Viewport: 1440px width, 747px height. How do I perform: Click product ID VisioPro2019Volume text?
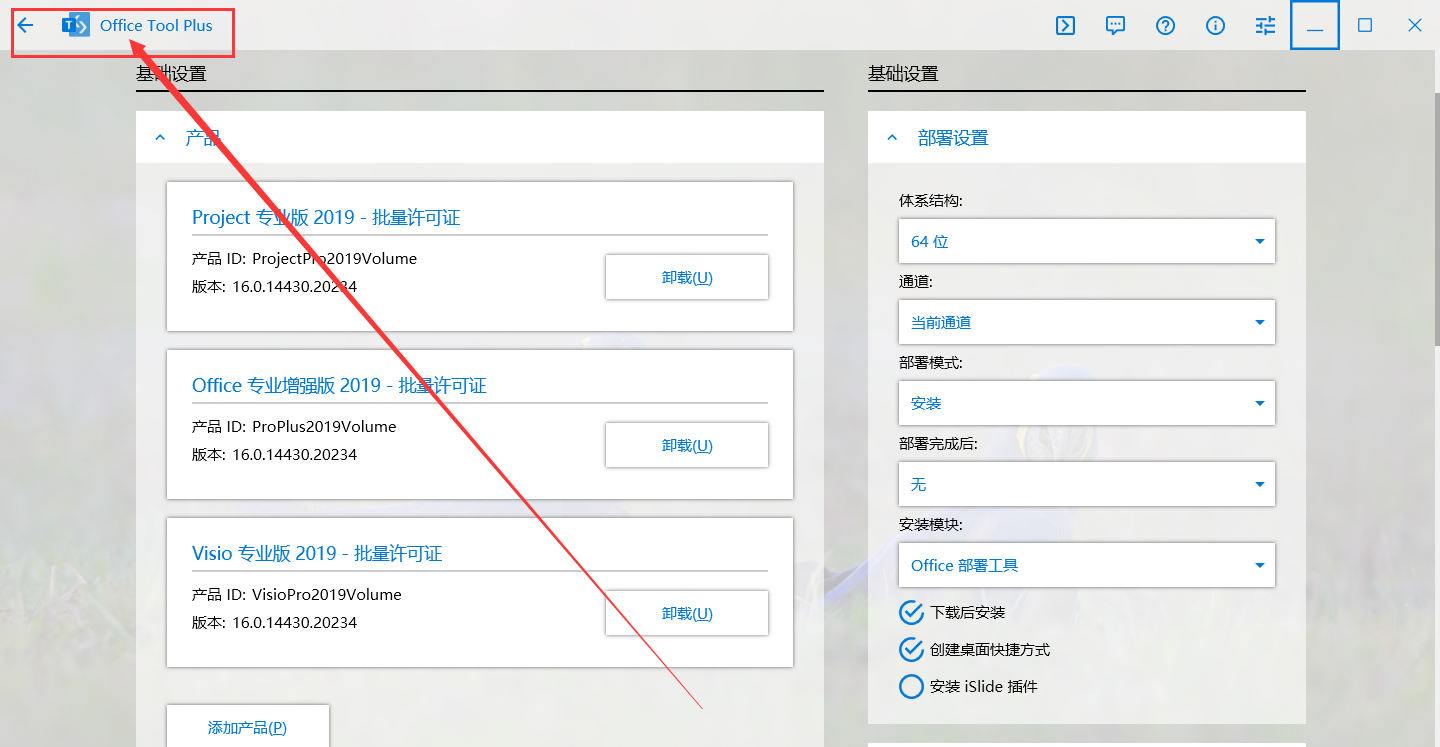point(327,594)
